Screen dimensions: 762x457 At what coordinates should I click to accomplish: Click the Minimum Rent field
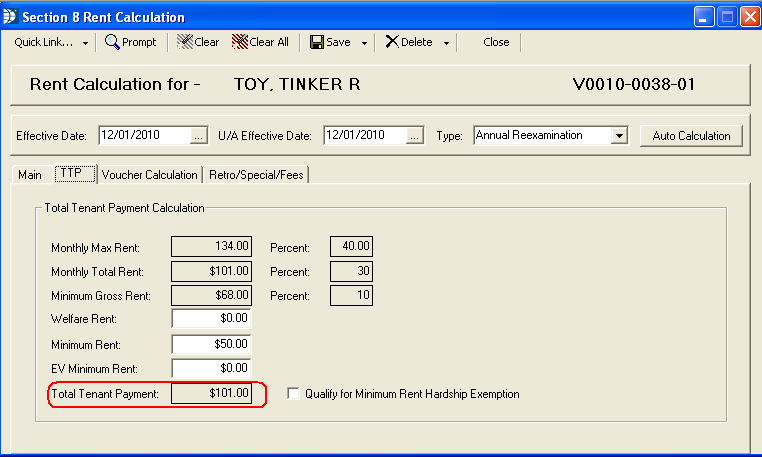[x=211, y=344]
